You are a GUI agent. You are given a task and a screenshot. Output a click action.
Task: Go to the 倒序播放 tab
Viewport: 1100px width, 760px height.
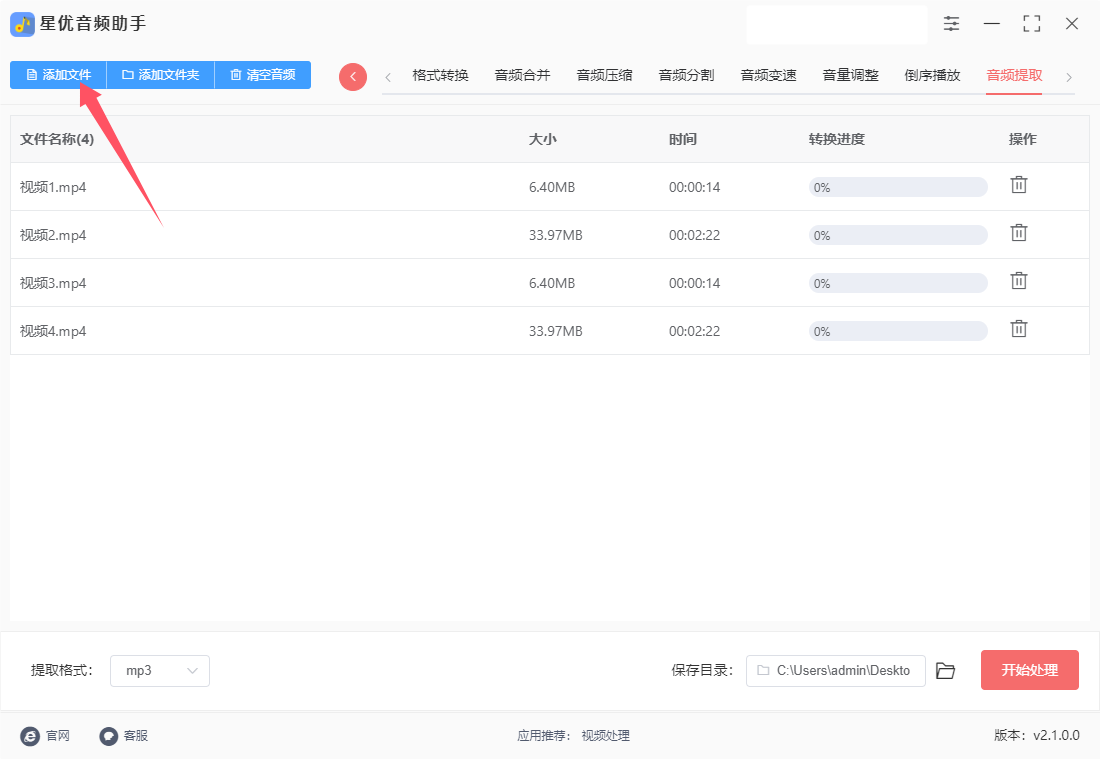[932, 75]
